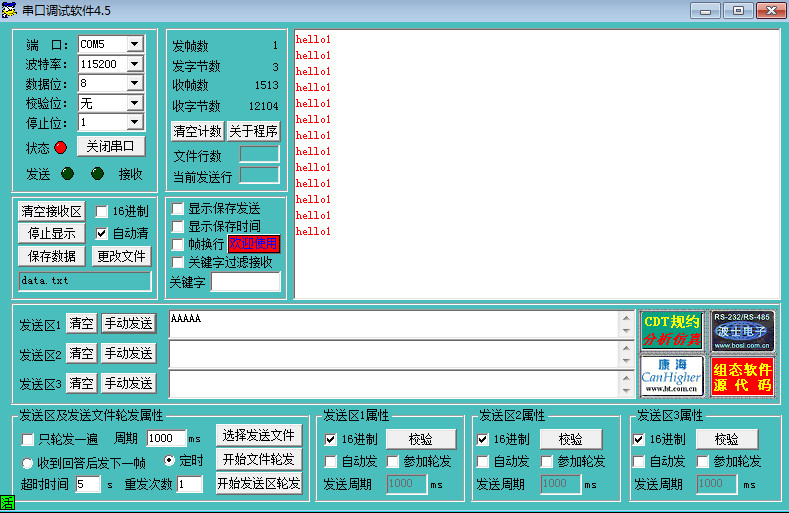The image size is (789, 513).
Task: Open the RS-232/RS-485 波士电子 banner
Action: (742, 331)
